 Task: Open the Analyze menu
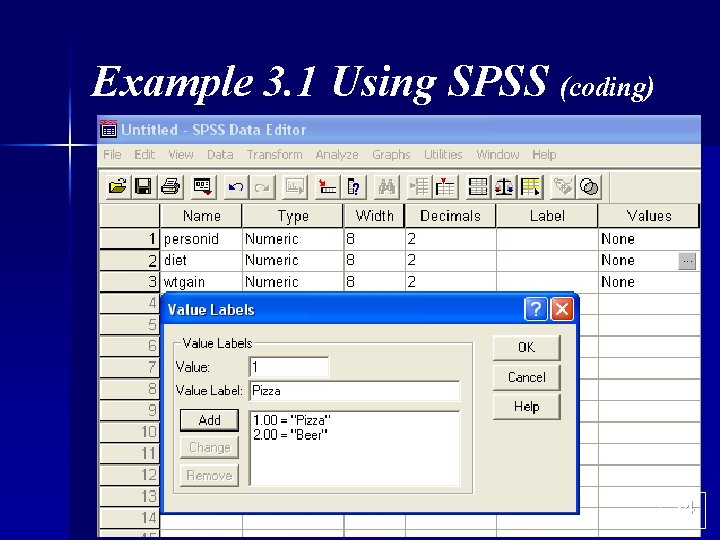337,155
